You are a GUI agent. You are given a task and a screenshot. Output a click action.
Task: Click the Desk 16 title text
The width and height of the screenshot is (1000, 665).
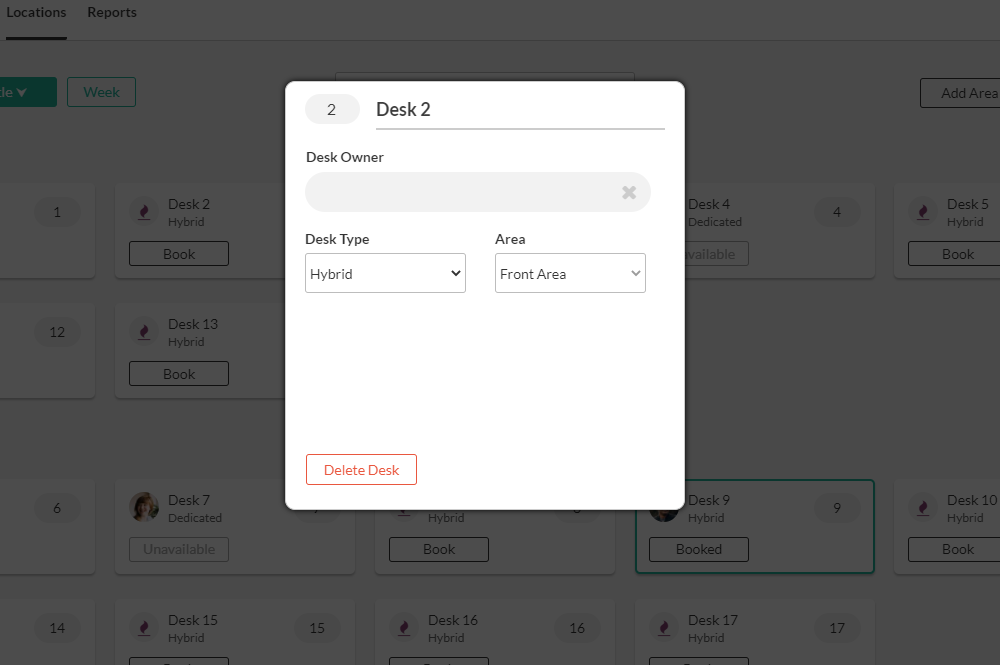click(453, 620)
